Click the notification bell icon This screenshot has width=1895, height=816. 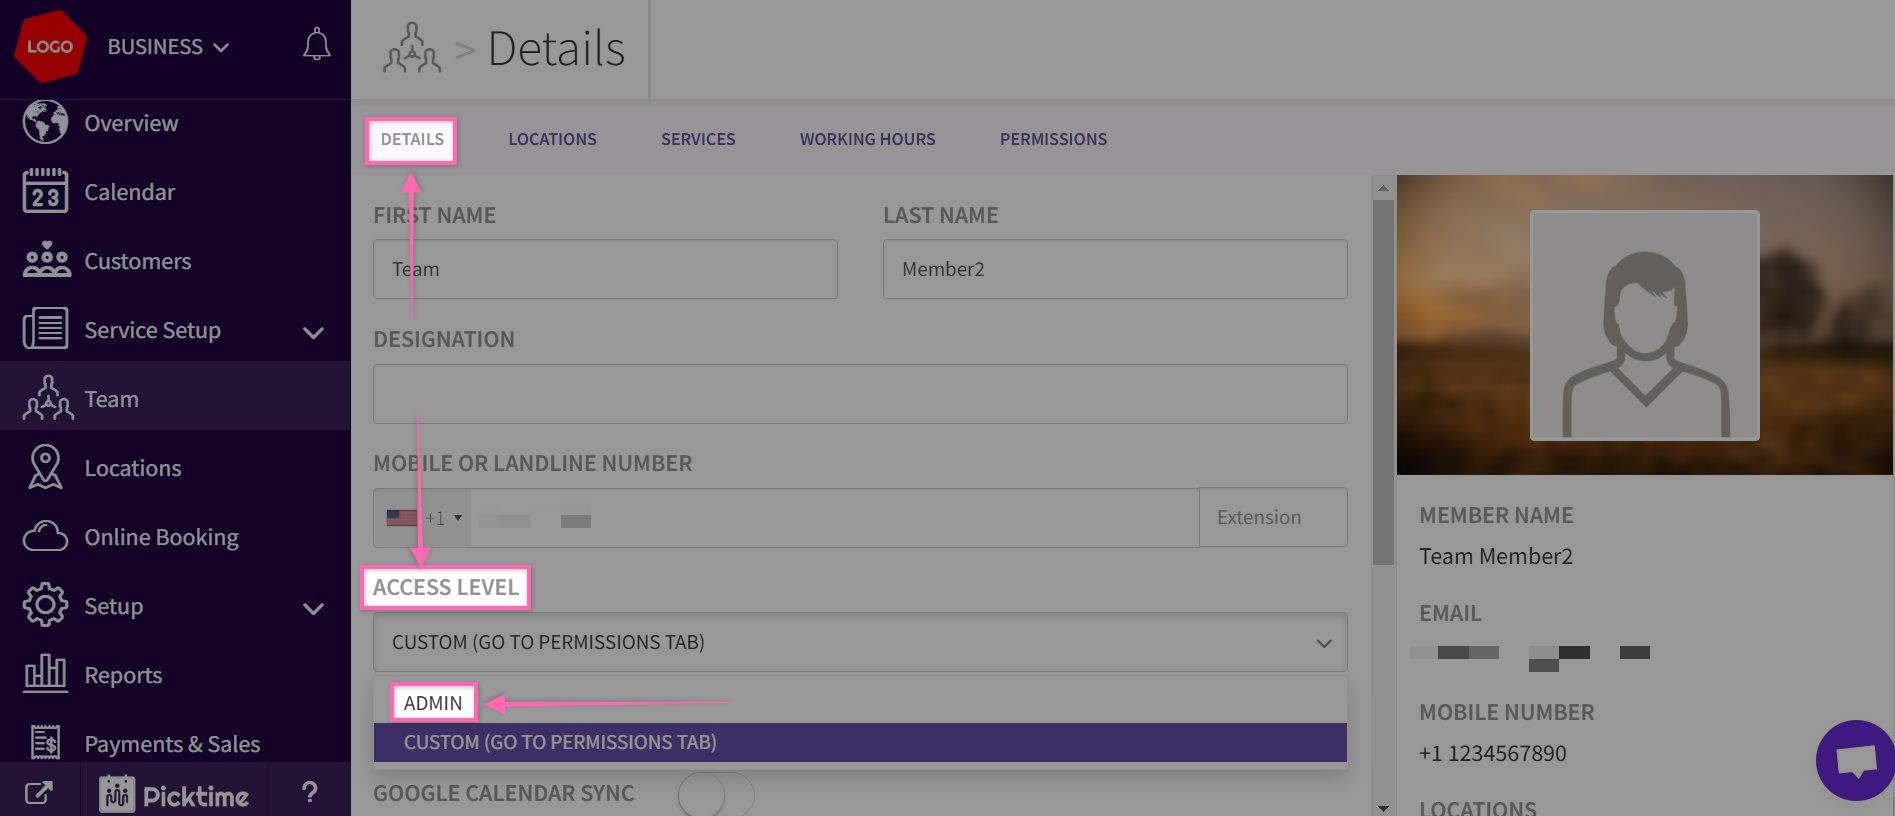pos(316,45)
